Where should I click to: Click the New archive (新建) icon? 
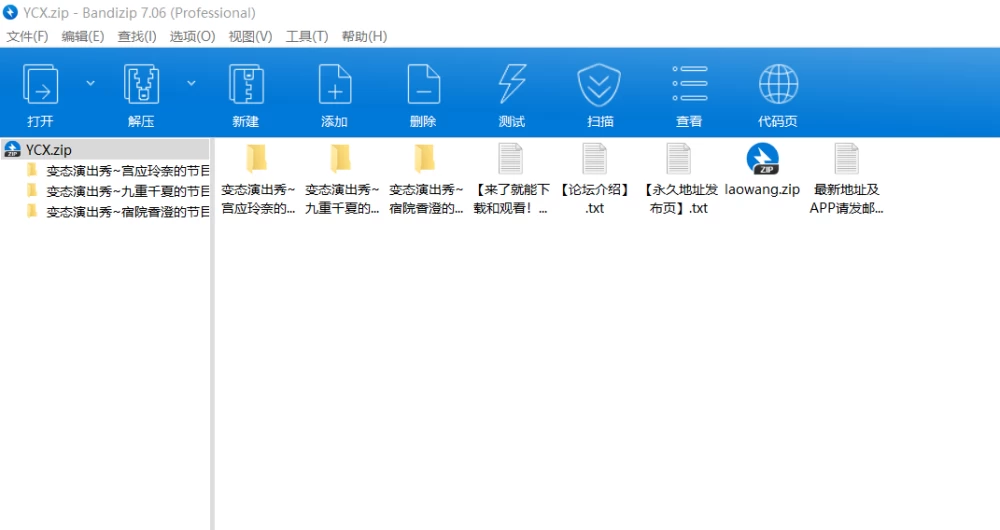click(x=246, y=84)
